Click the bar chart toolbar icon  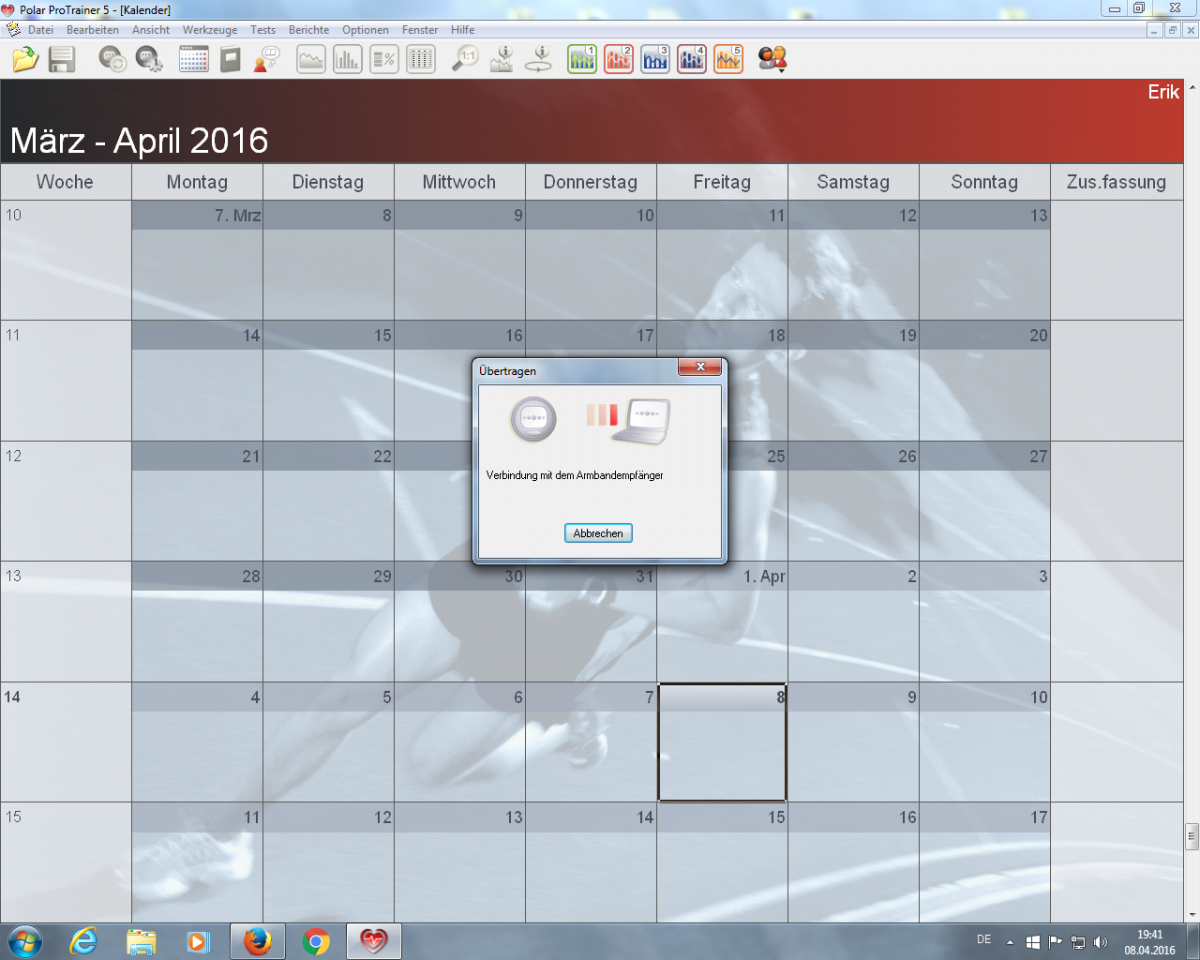point(347,60)
